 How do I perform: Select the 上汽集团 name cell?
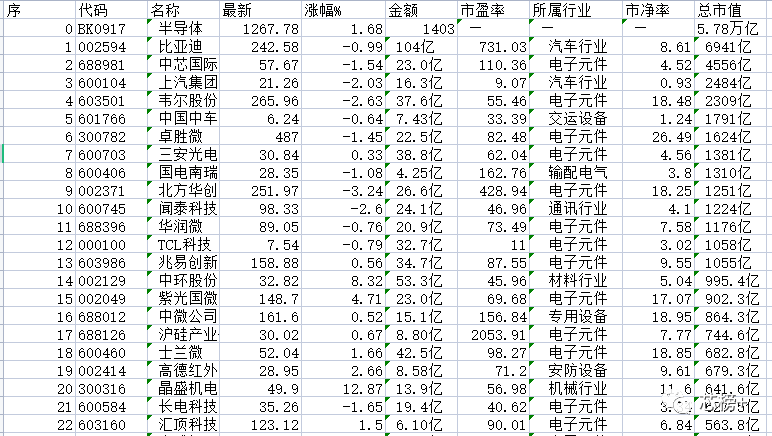pos(183,83)
